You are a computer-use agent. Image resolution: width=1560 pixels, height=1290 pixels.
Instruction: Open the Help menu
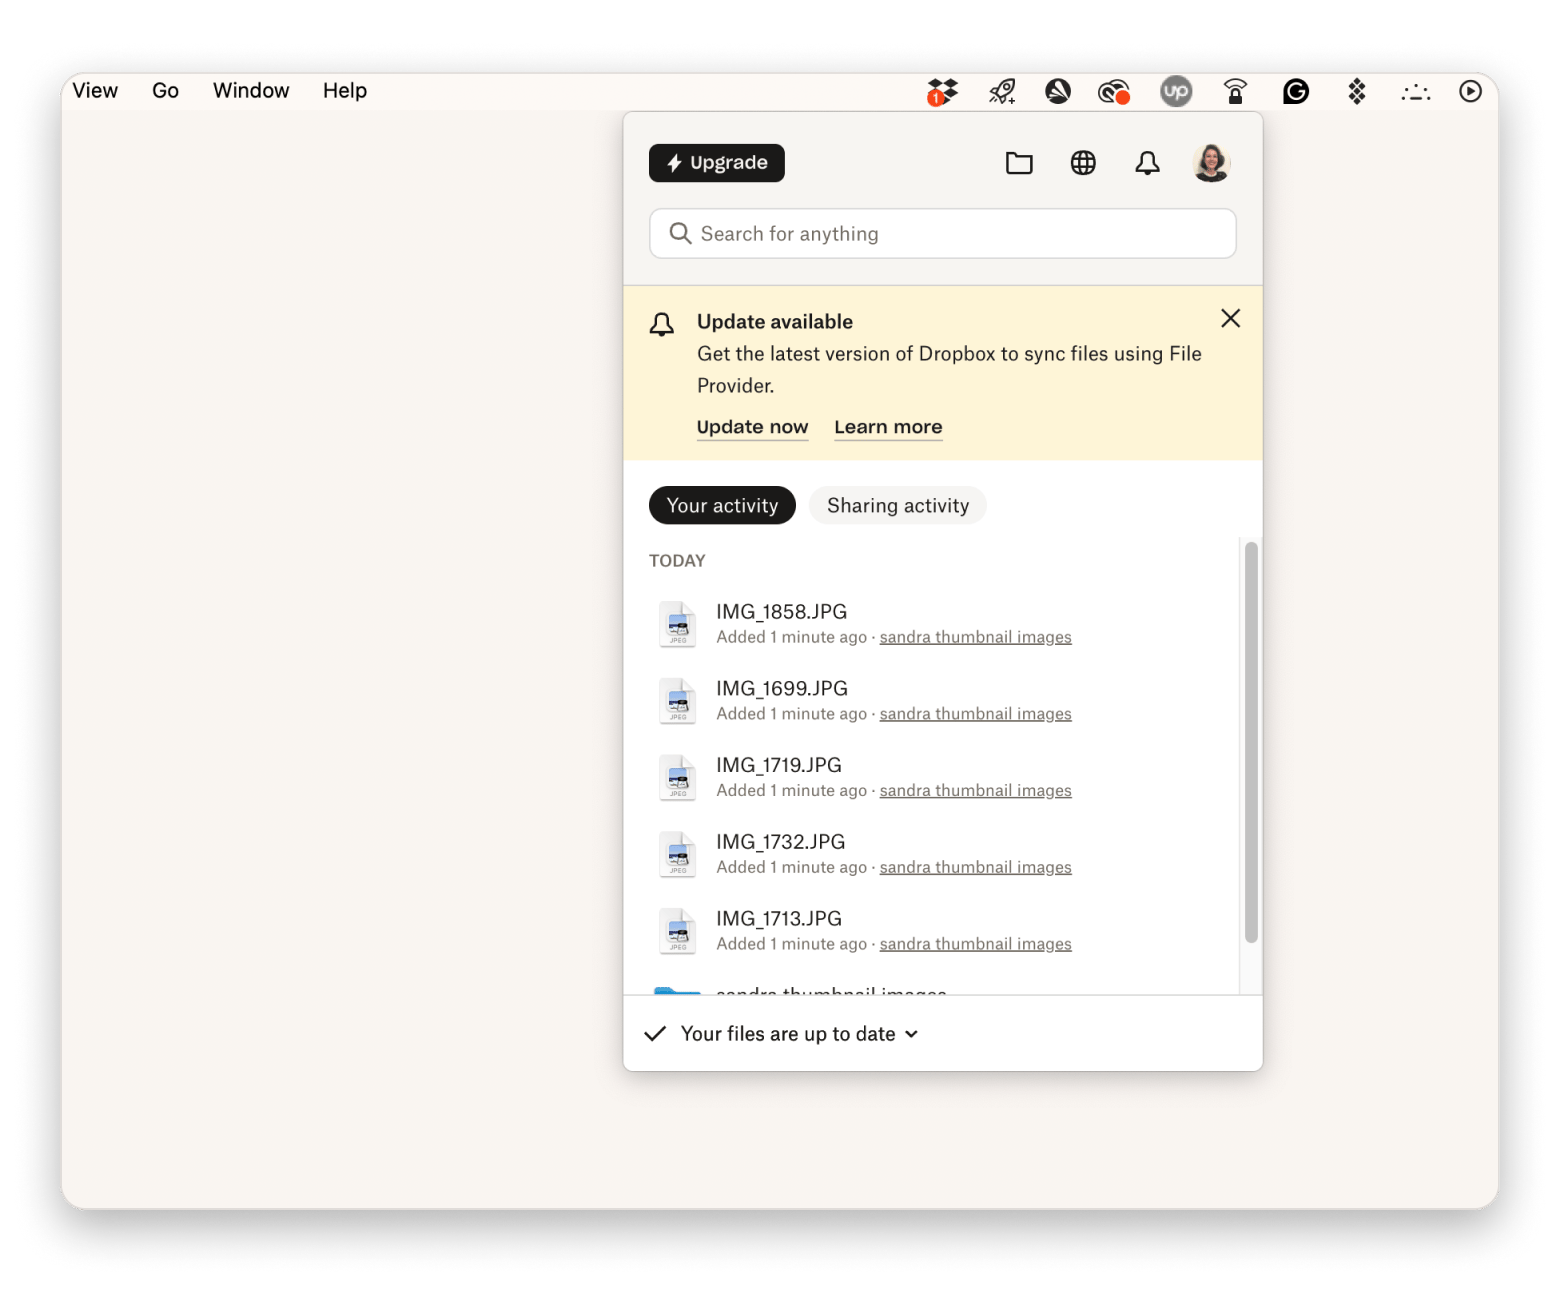[x=345, y=91]
